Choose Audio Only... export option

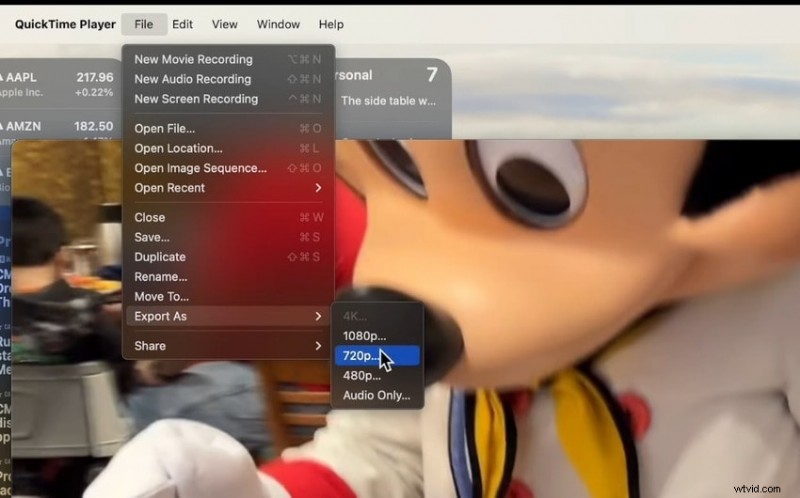[377, 395]
